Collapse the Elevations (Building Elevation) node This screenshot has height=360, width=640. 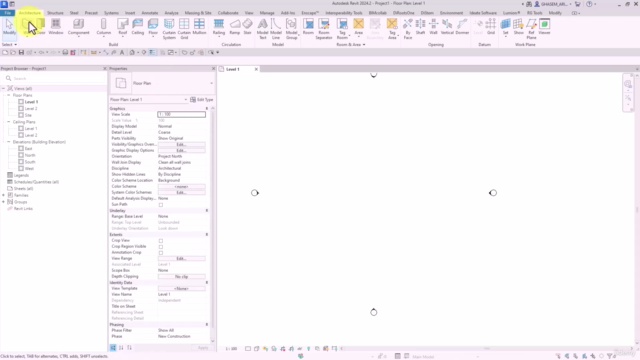9,142
